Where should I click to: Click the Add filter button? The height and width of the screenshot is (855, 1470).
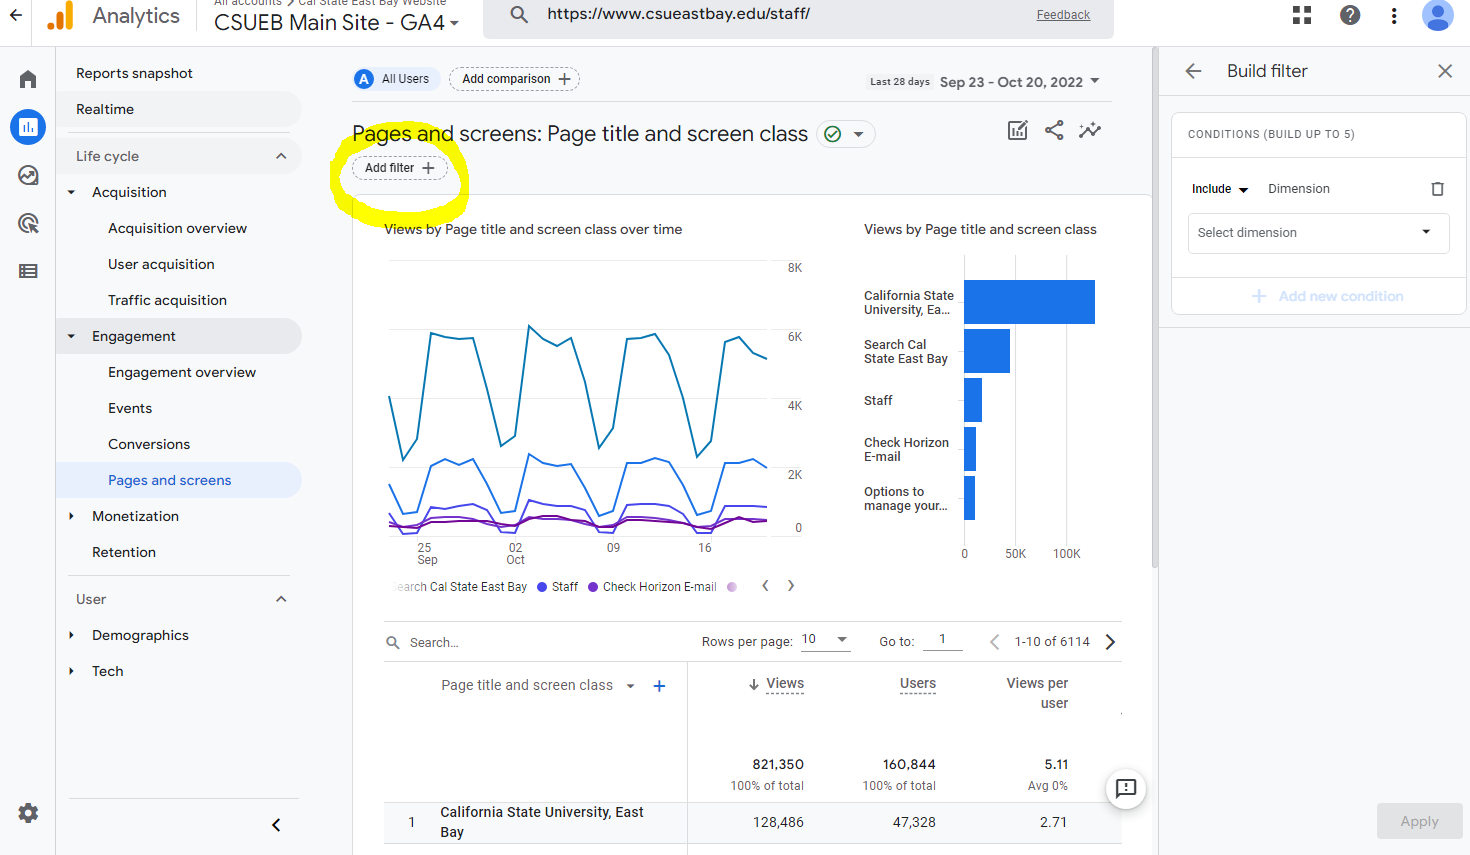pos(400,168)
